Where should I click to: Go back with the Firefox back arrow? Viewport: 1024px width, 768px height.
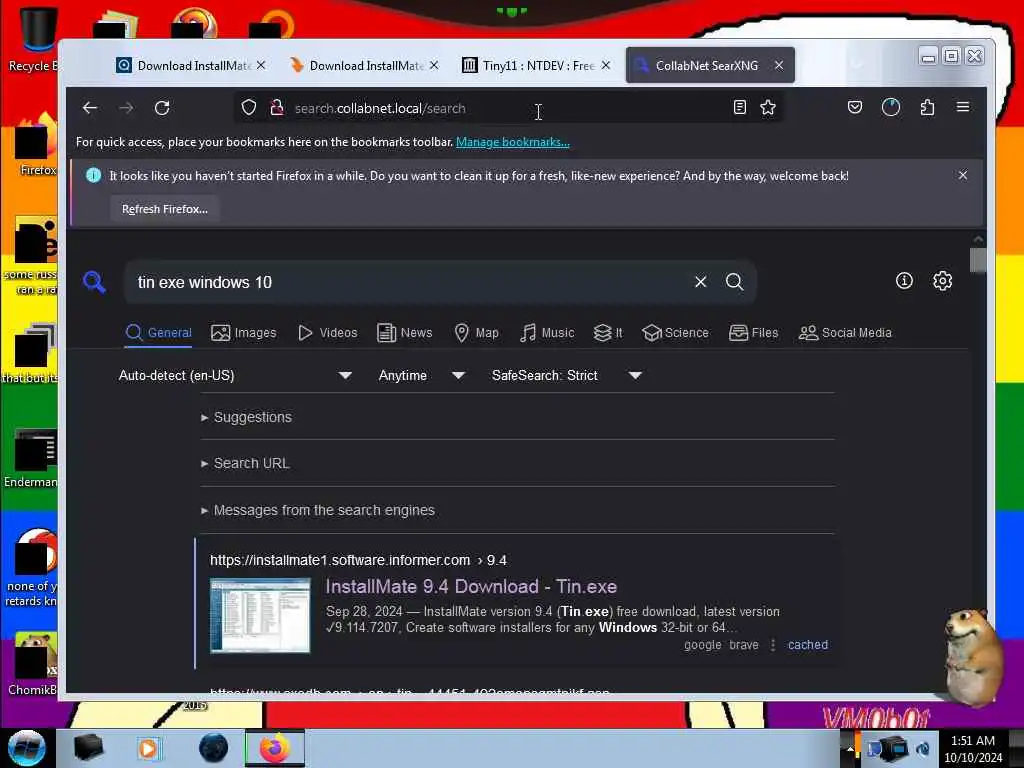pos(90,108)
